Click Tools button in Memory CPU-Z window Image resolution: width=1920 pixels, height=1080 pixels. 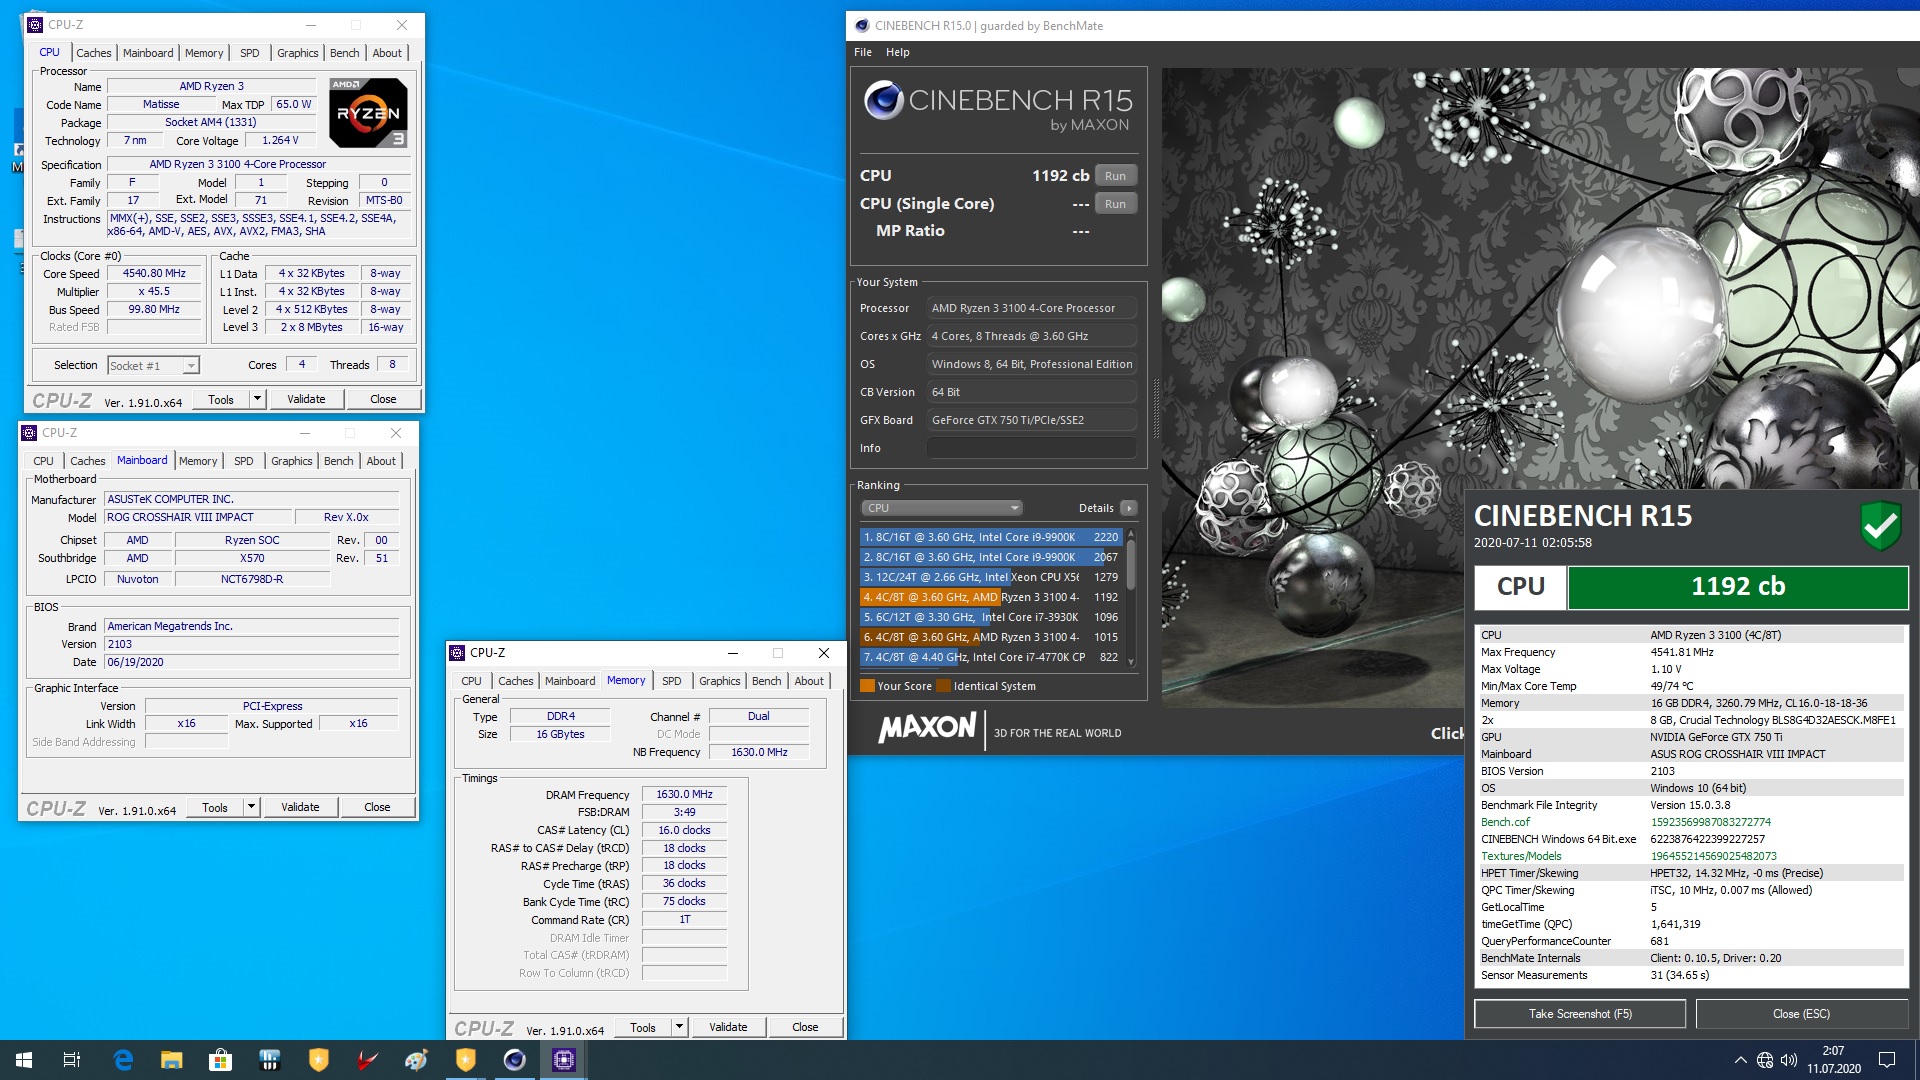point(643,1027)
